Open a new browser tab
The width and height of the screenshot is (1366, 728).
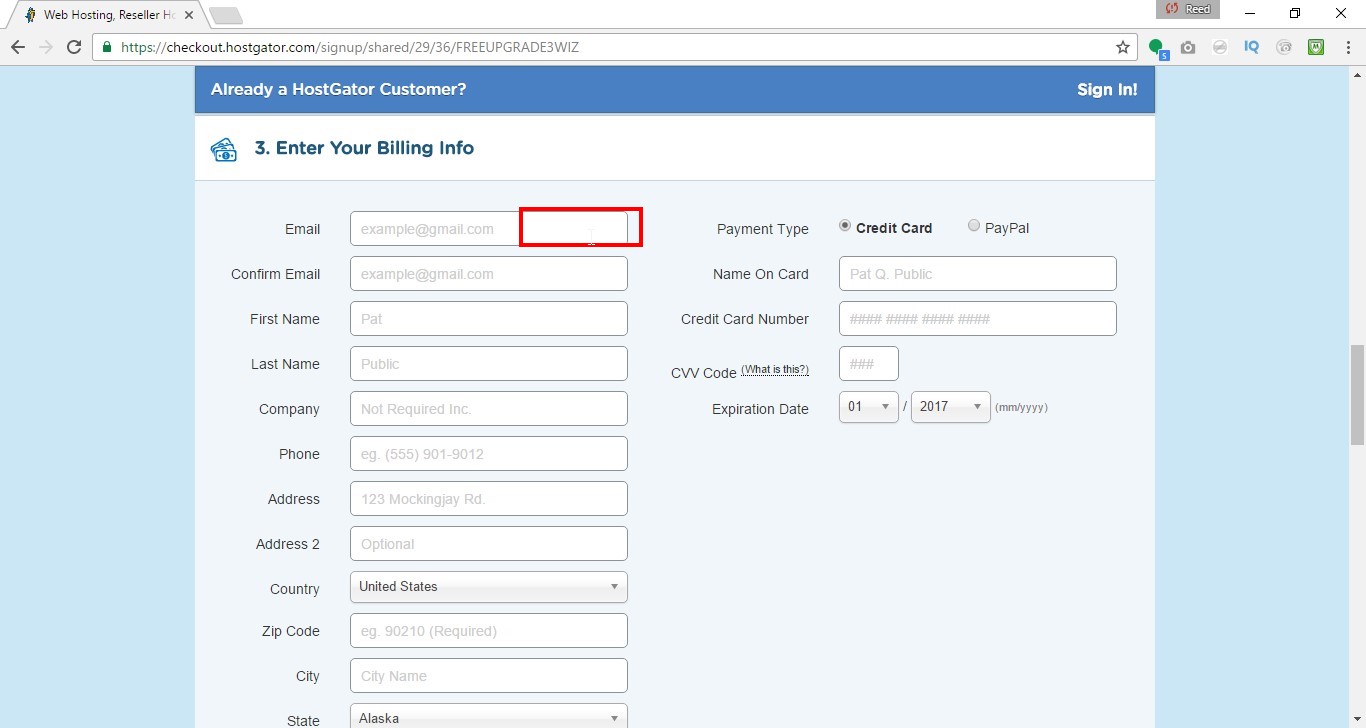226,15
